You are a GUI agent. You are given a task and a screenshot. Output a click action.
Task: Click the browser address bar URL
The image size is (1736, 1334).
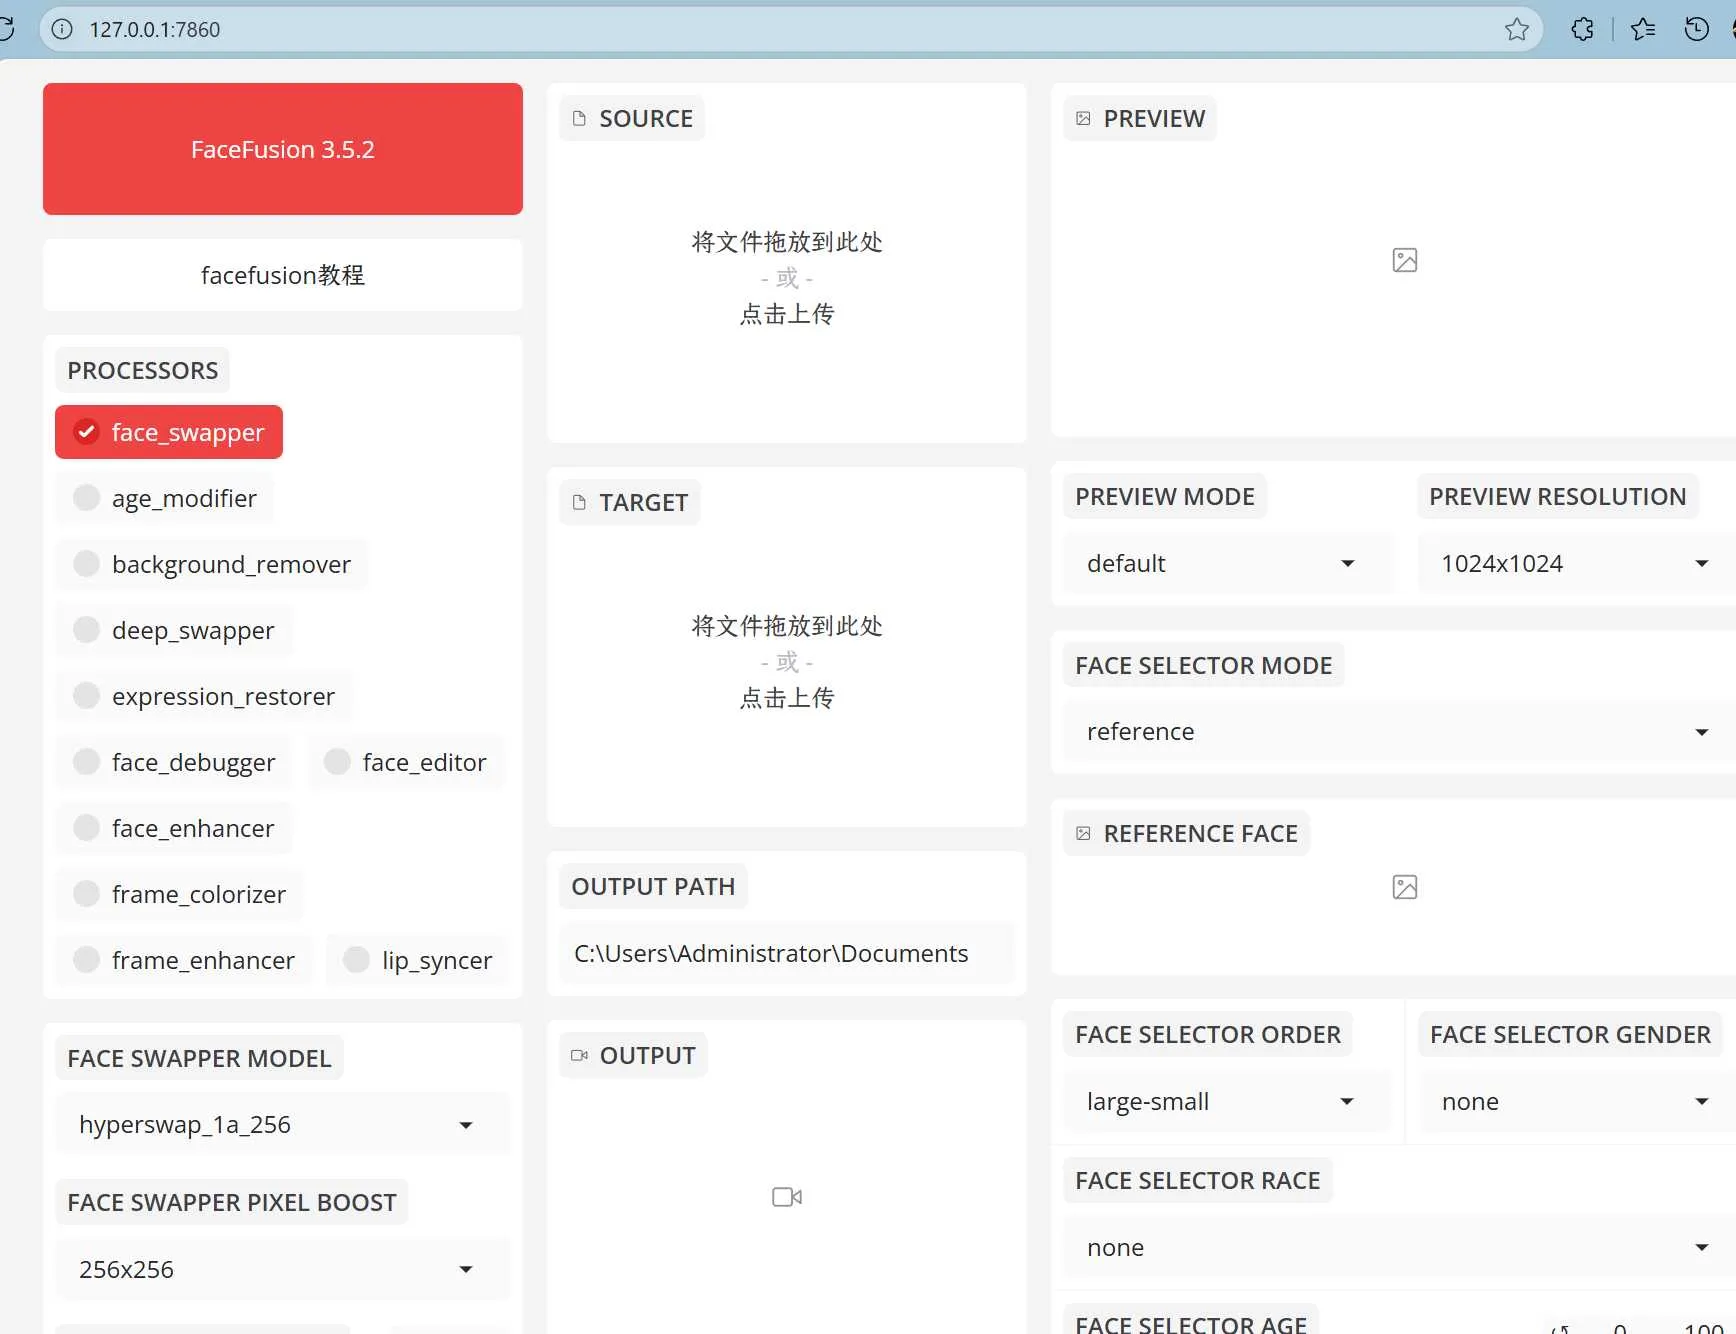point(155,29)
